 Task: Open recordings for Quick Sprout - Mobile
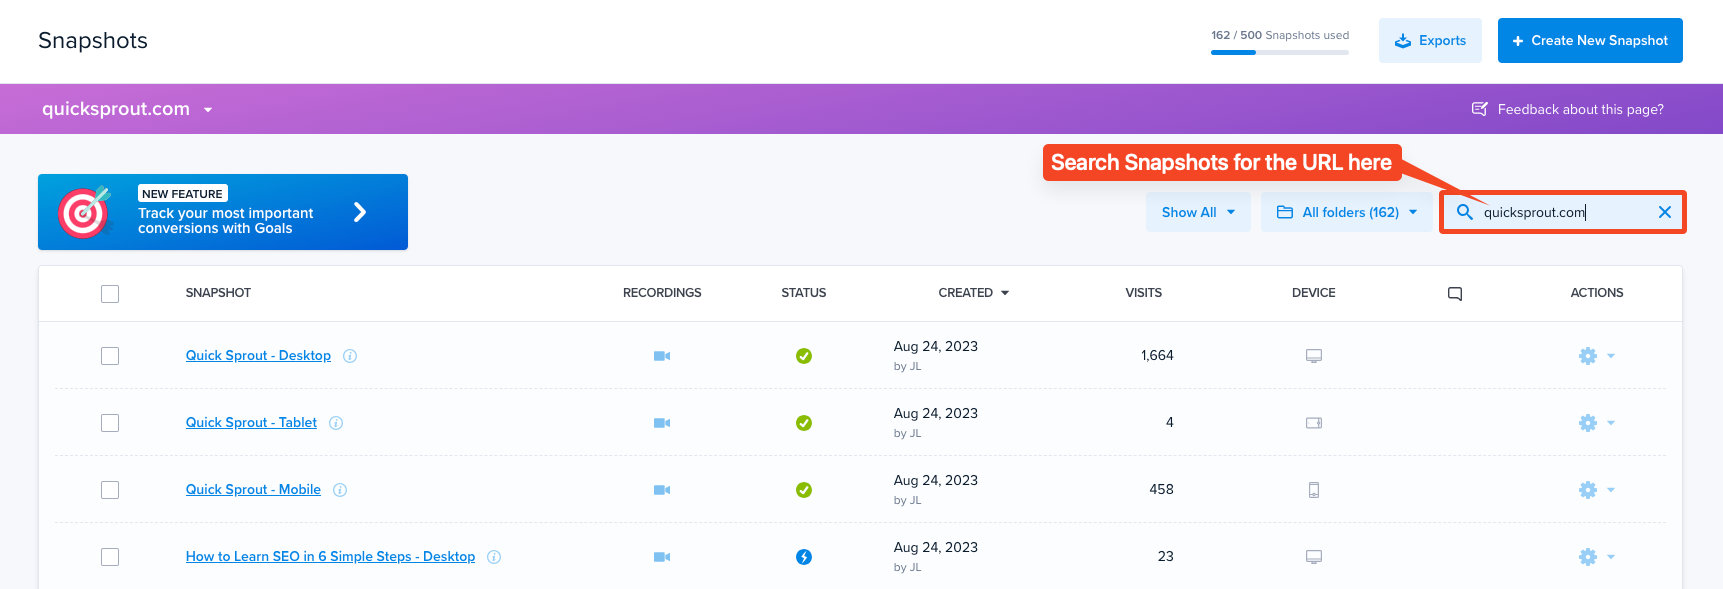click(662, 490)
